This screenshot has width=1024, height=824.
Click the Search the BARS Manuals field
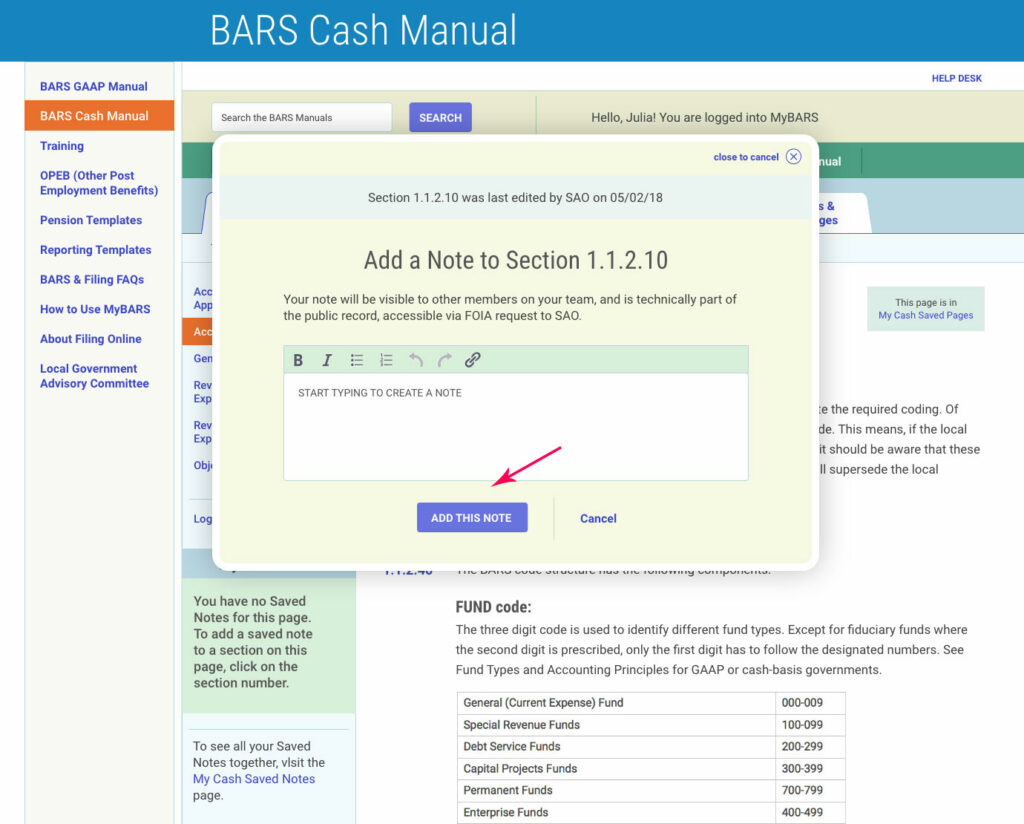tap(302, 118)
